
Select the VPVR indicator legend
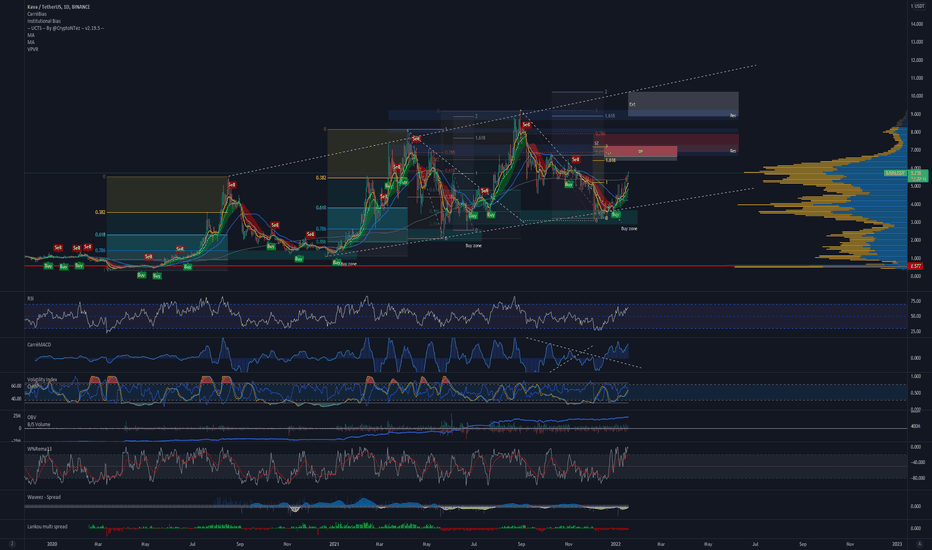[x=33, y=49]
